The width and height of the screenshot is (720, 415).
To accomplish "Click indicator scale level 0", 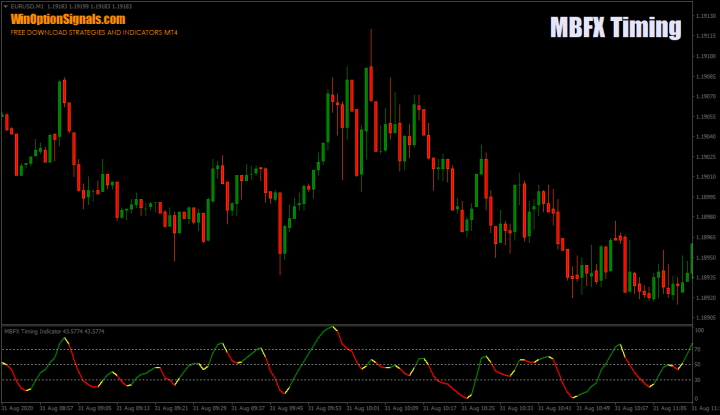I will point(697,398).
